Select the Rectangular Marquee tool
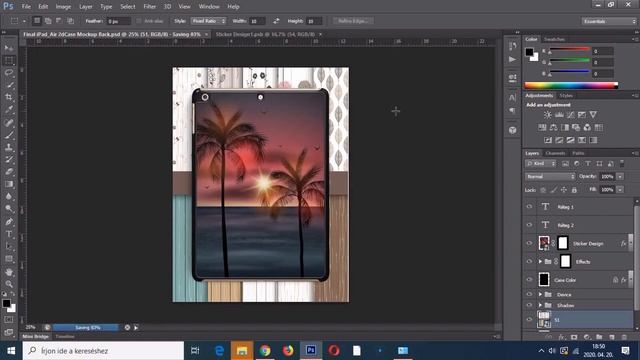The width and height of the screenshot is (640, 360). click(x=9, y=61)
